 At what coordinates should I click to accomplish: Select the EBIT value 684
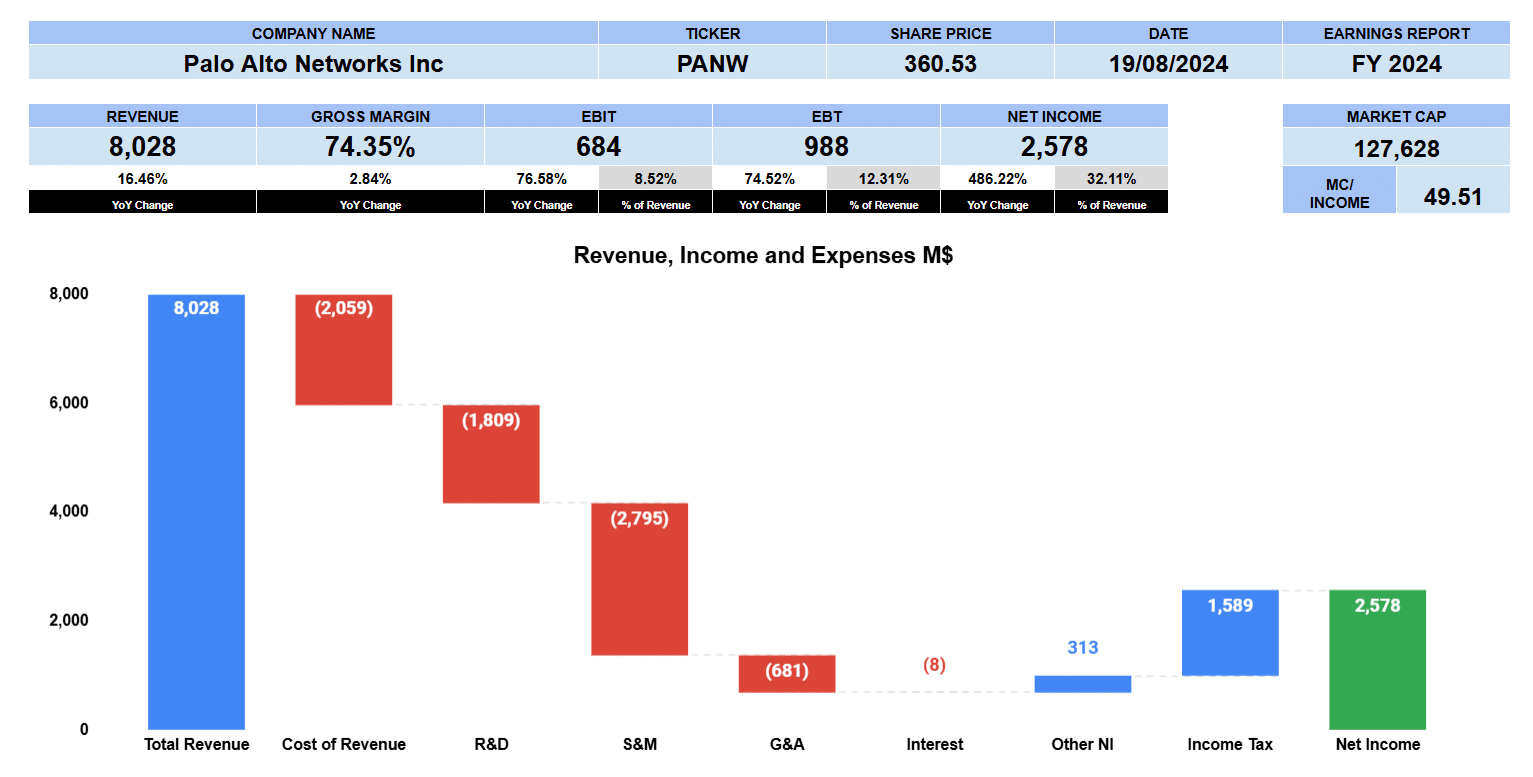click(598, 147)
